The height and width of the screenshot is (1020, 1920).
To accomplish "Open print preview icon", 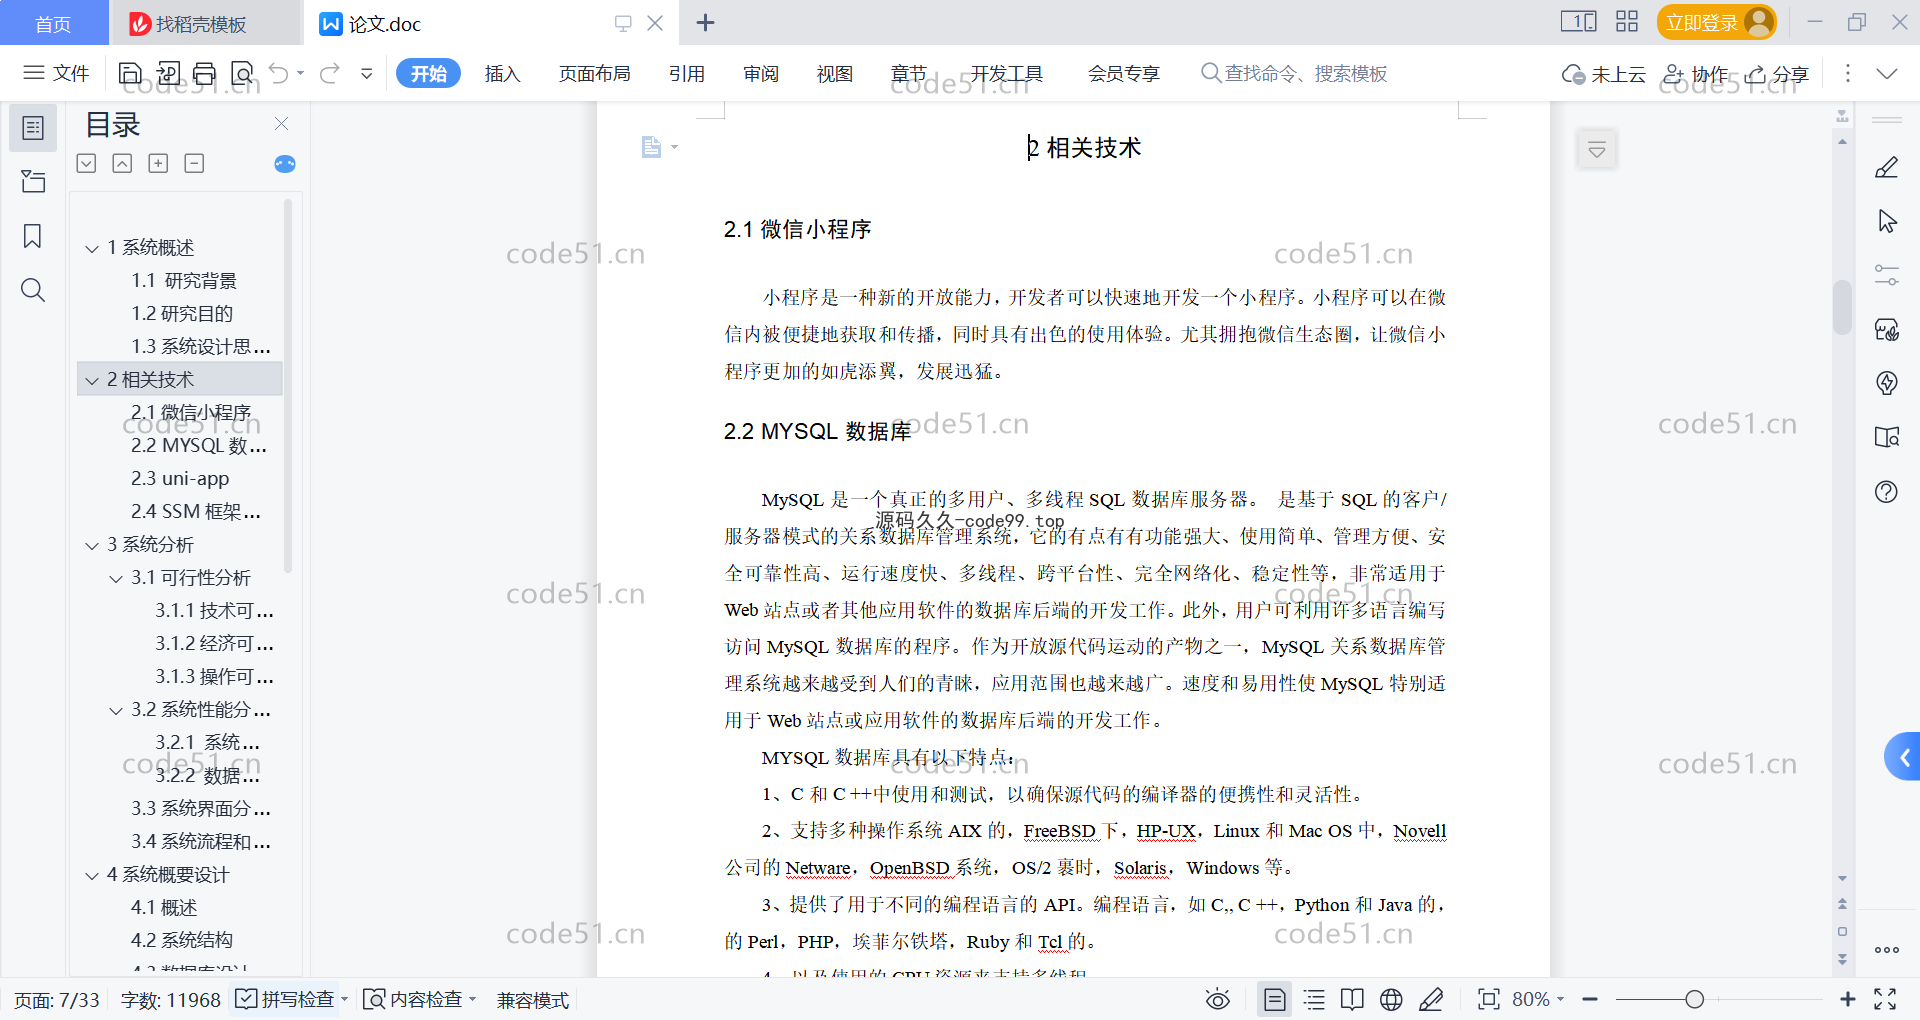I will [x=242, y=73].
